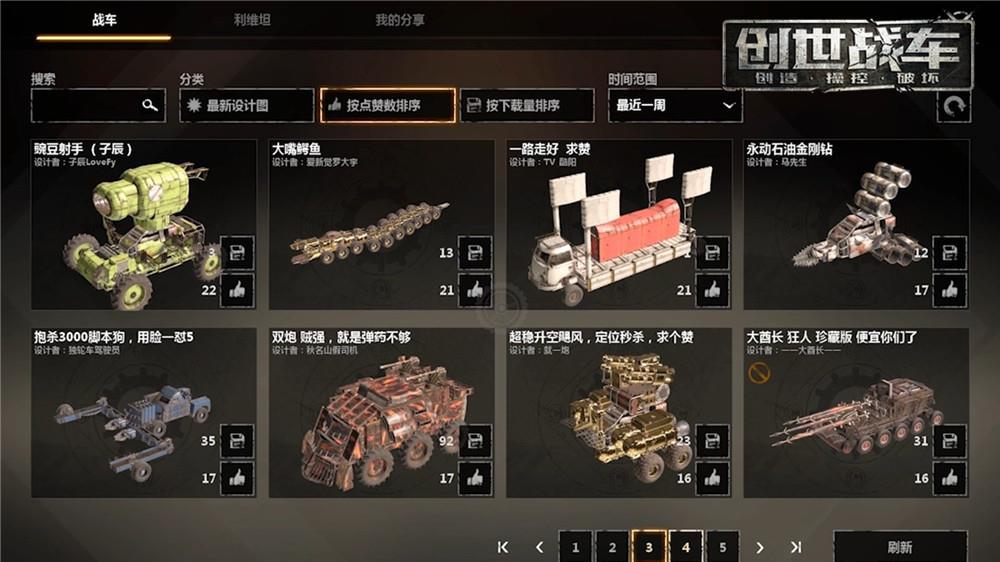Like the 超稳升空飓风 vehicle design
1000x562 pixels.
712,478
